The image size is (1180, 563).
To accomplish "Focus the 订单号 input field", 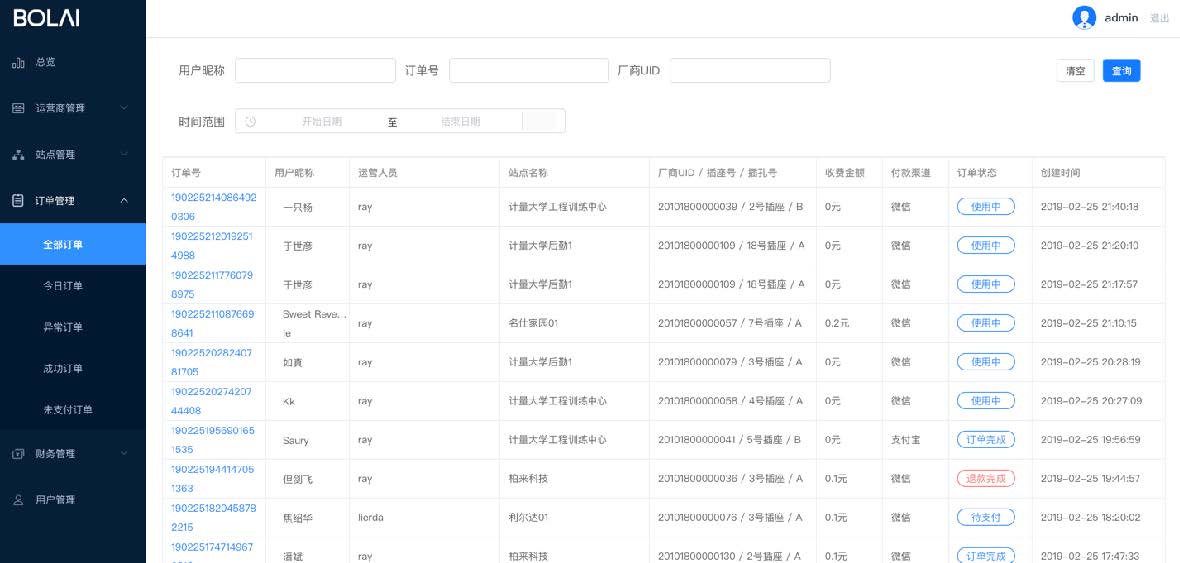I will tap(529, 71).
